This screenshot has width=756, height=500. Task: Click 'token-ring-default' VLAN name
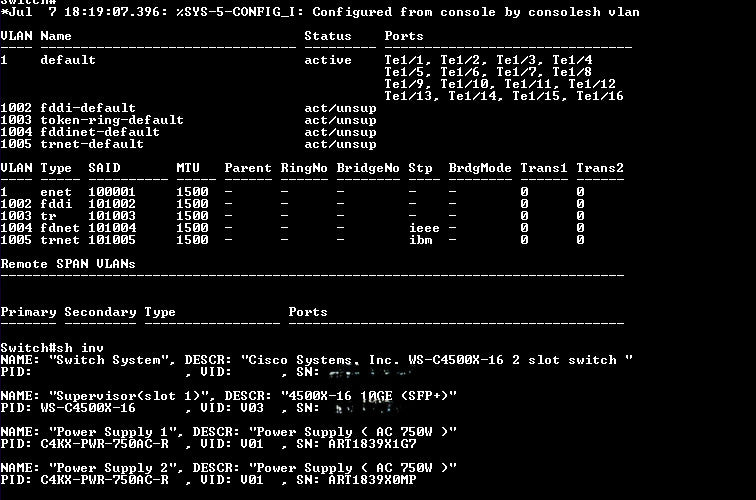112,120
